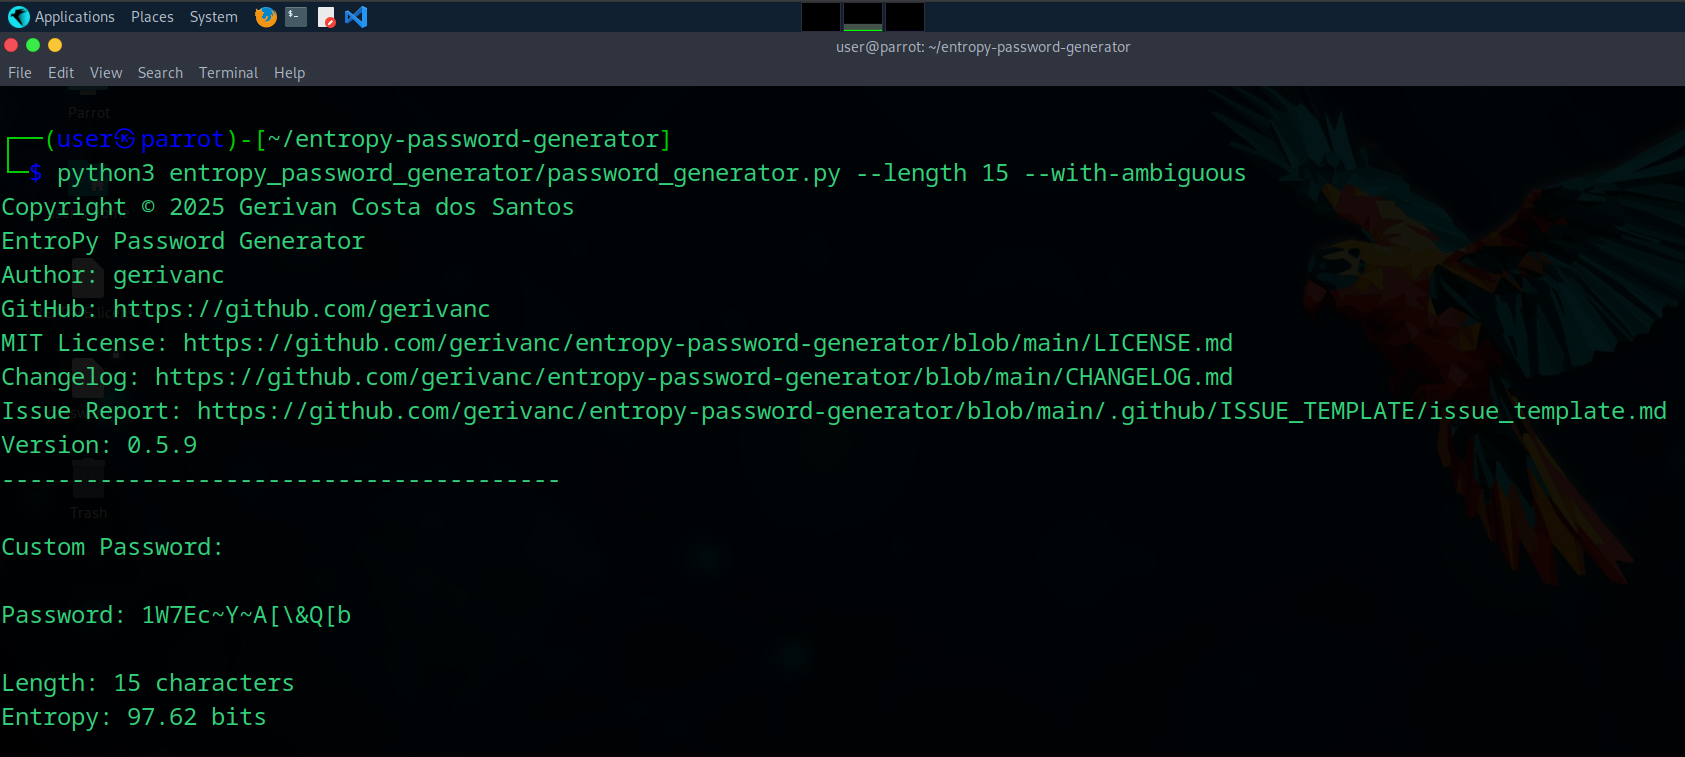The width and height of the screenshot is (1685, 757).
Task: Open the Search menu in the terminal
Action: click(160, 72)
